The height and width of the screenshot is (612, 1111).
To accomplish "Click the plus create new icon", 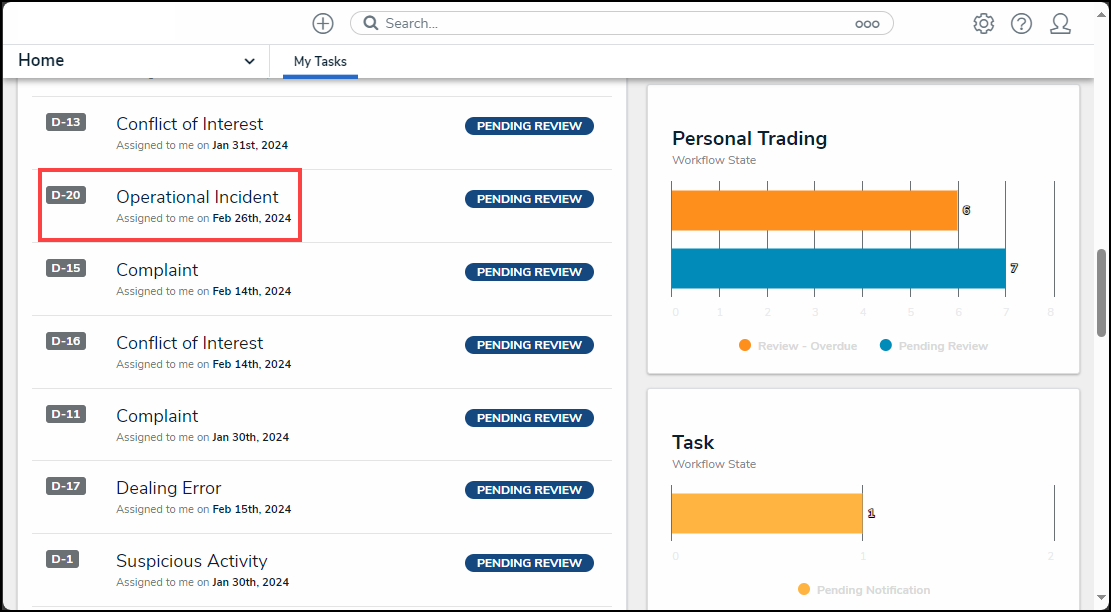I will point(322,23).
